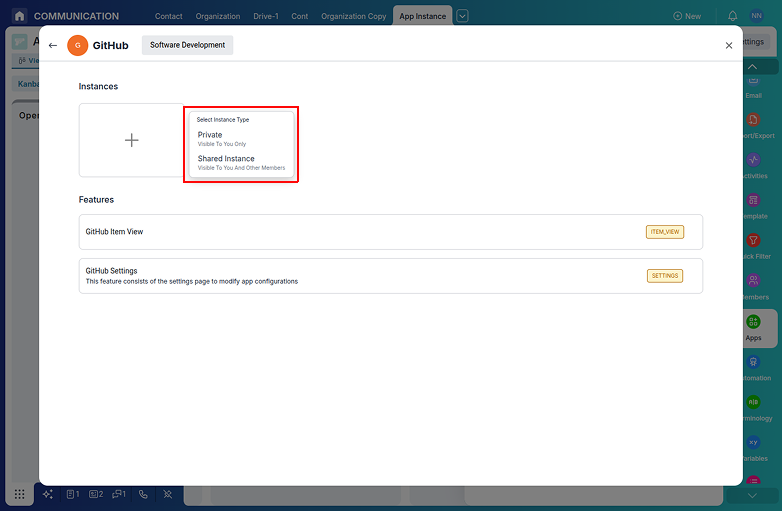Switch to the Organization tab
Viewport: 782px width, 511px height.
[x=218, y=16]
